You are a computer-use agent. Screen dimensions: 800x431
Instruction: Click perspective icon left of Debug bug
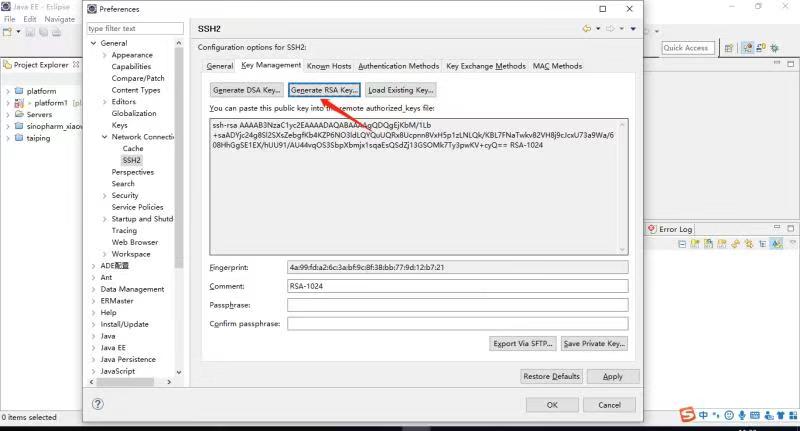point(761,48)
